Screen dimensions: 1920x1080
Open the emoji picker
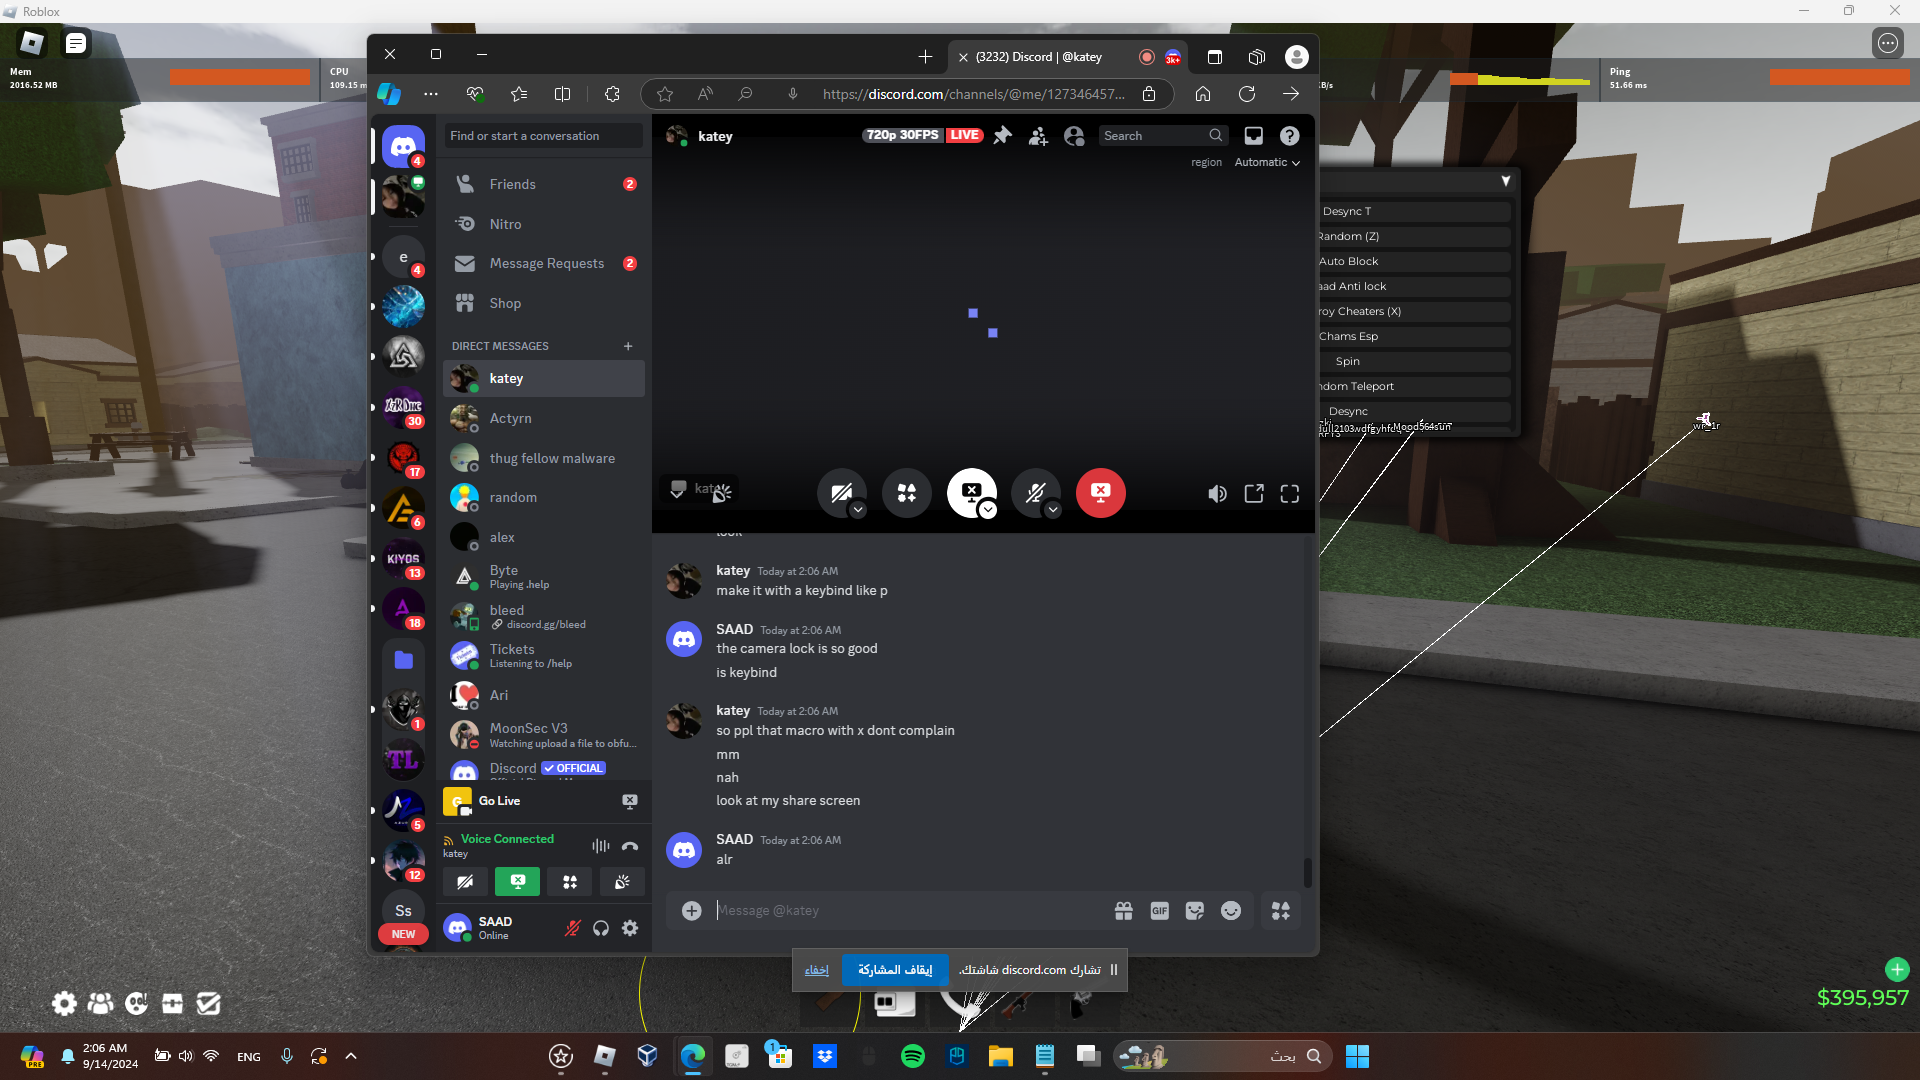[1231, 911]
